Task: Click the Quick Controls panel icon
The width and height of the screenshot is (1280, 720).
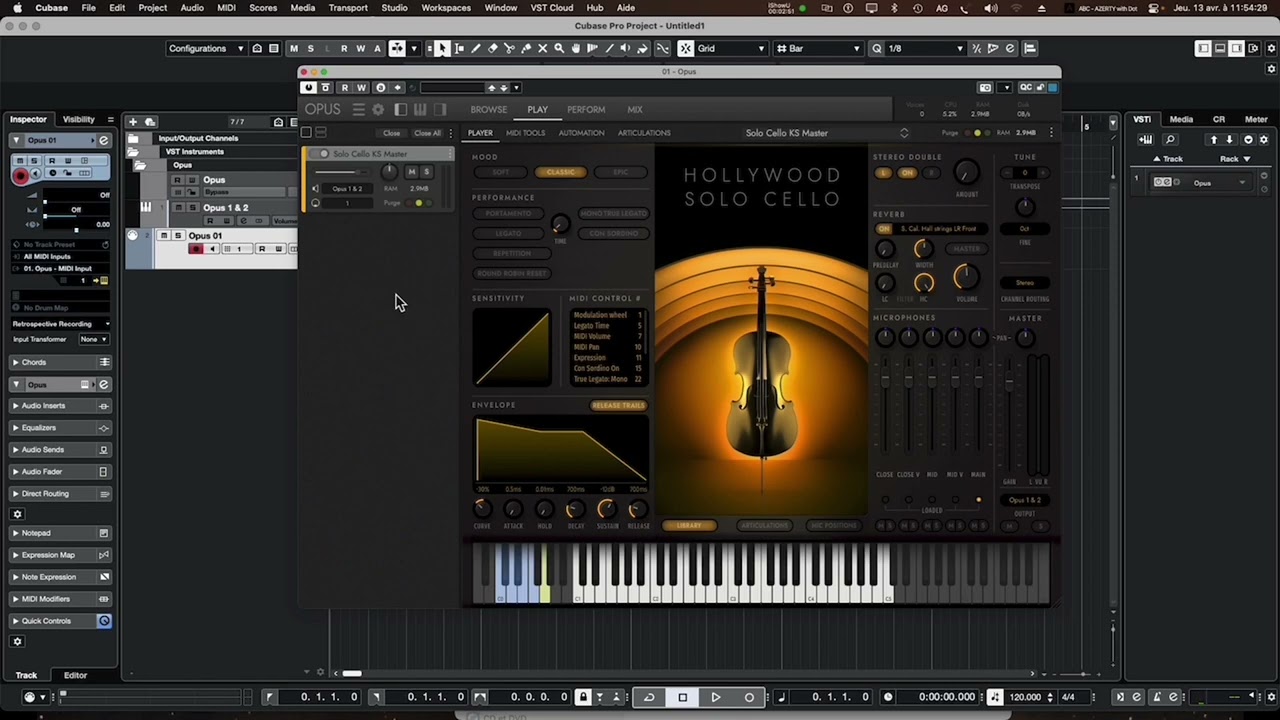Action: coord(104,621)
